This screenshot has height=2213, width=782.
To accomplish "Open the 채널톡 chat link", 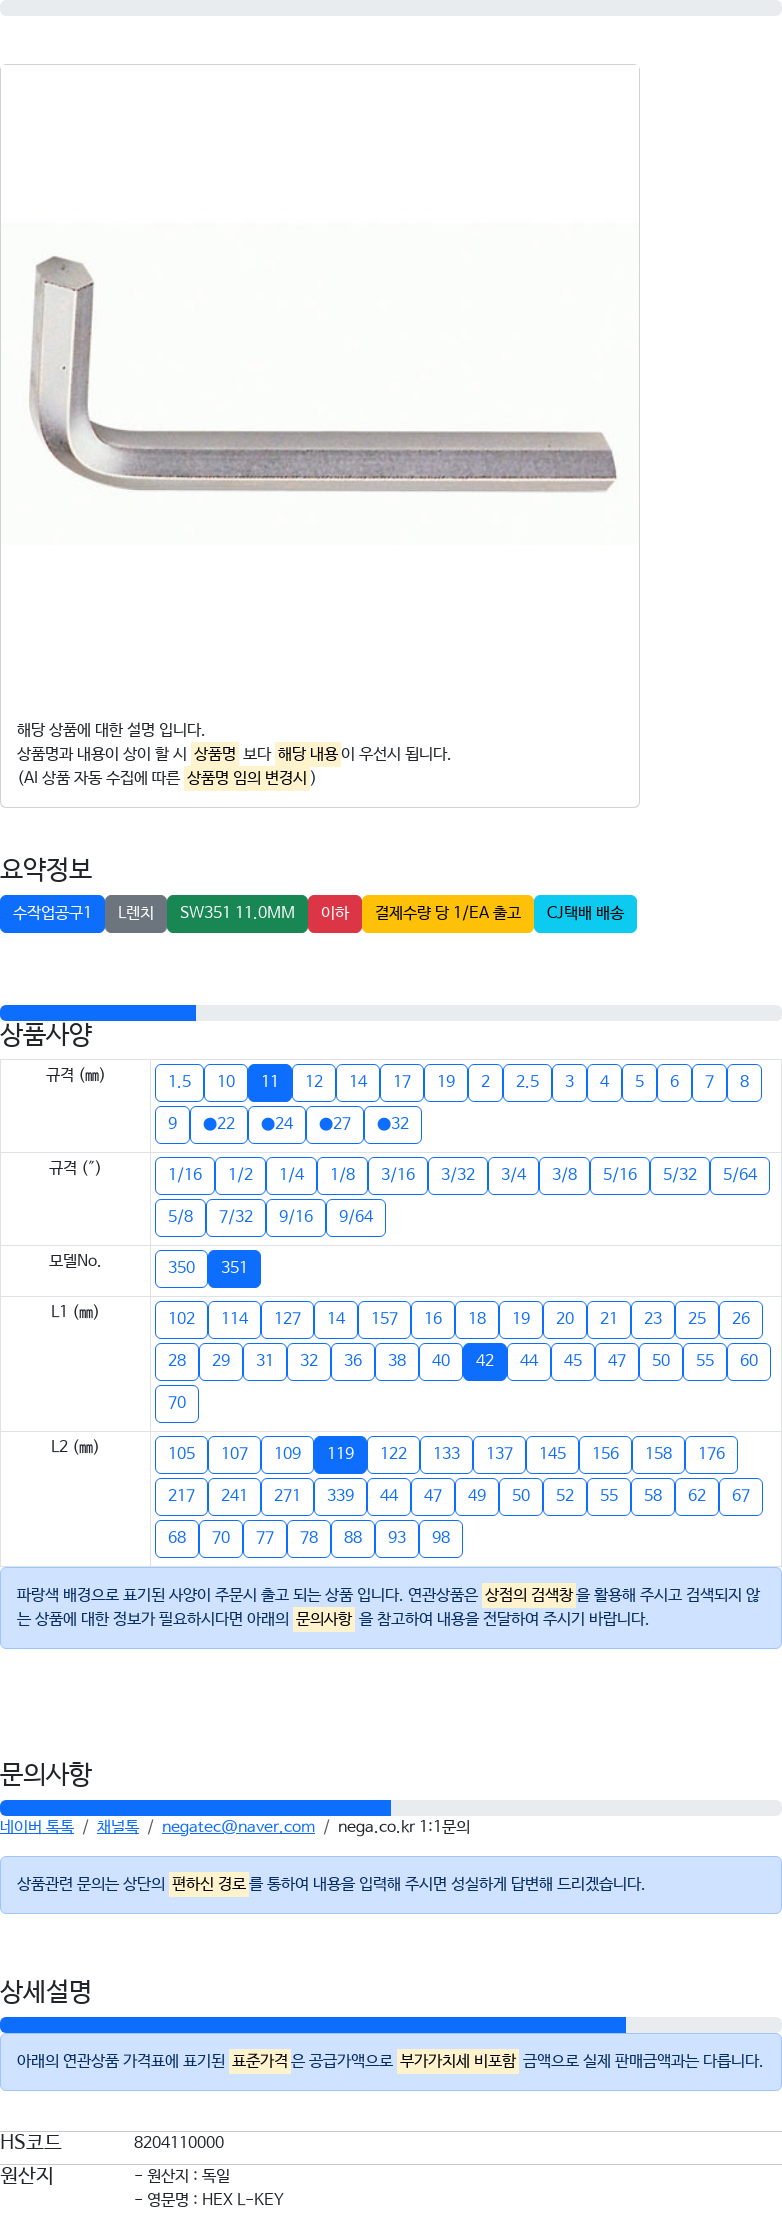I will pos(118,1827).
